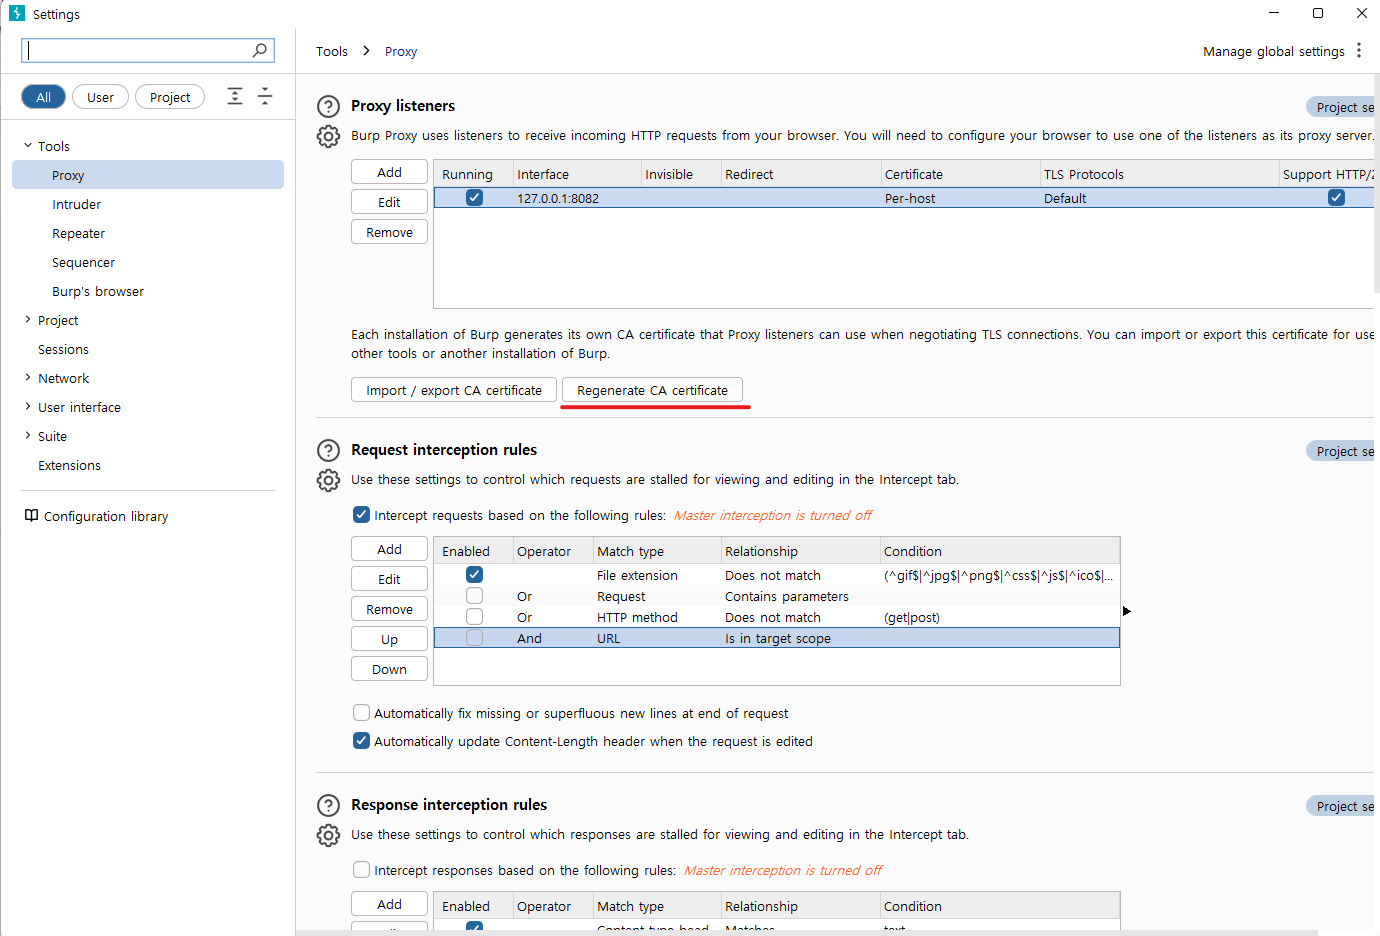Check Intercept responses based on following rules
Viewport: 1380px width, 936px height.
click(362, 870)
